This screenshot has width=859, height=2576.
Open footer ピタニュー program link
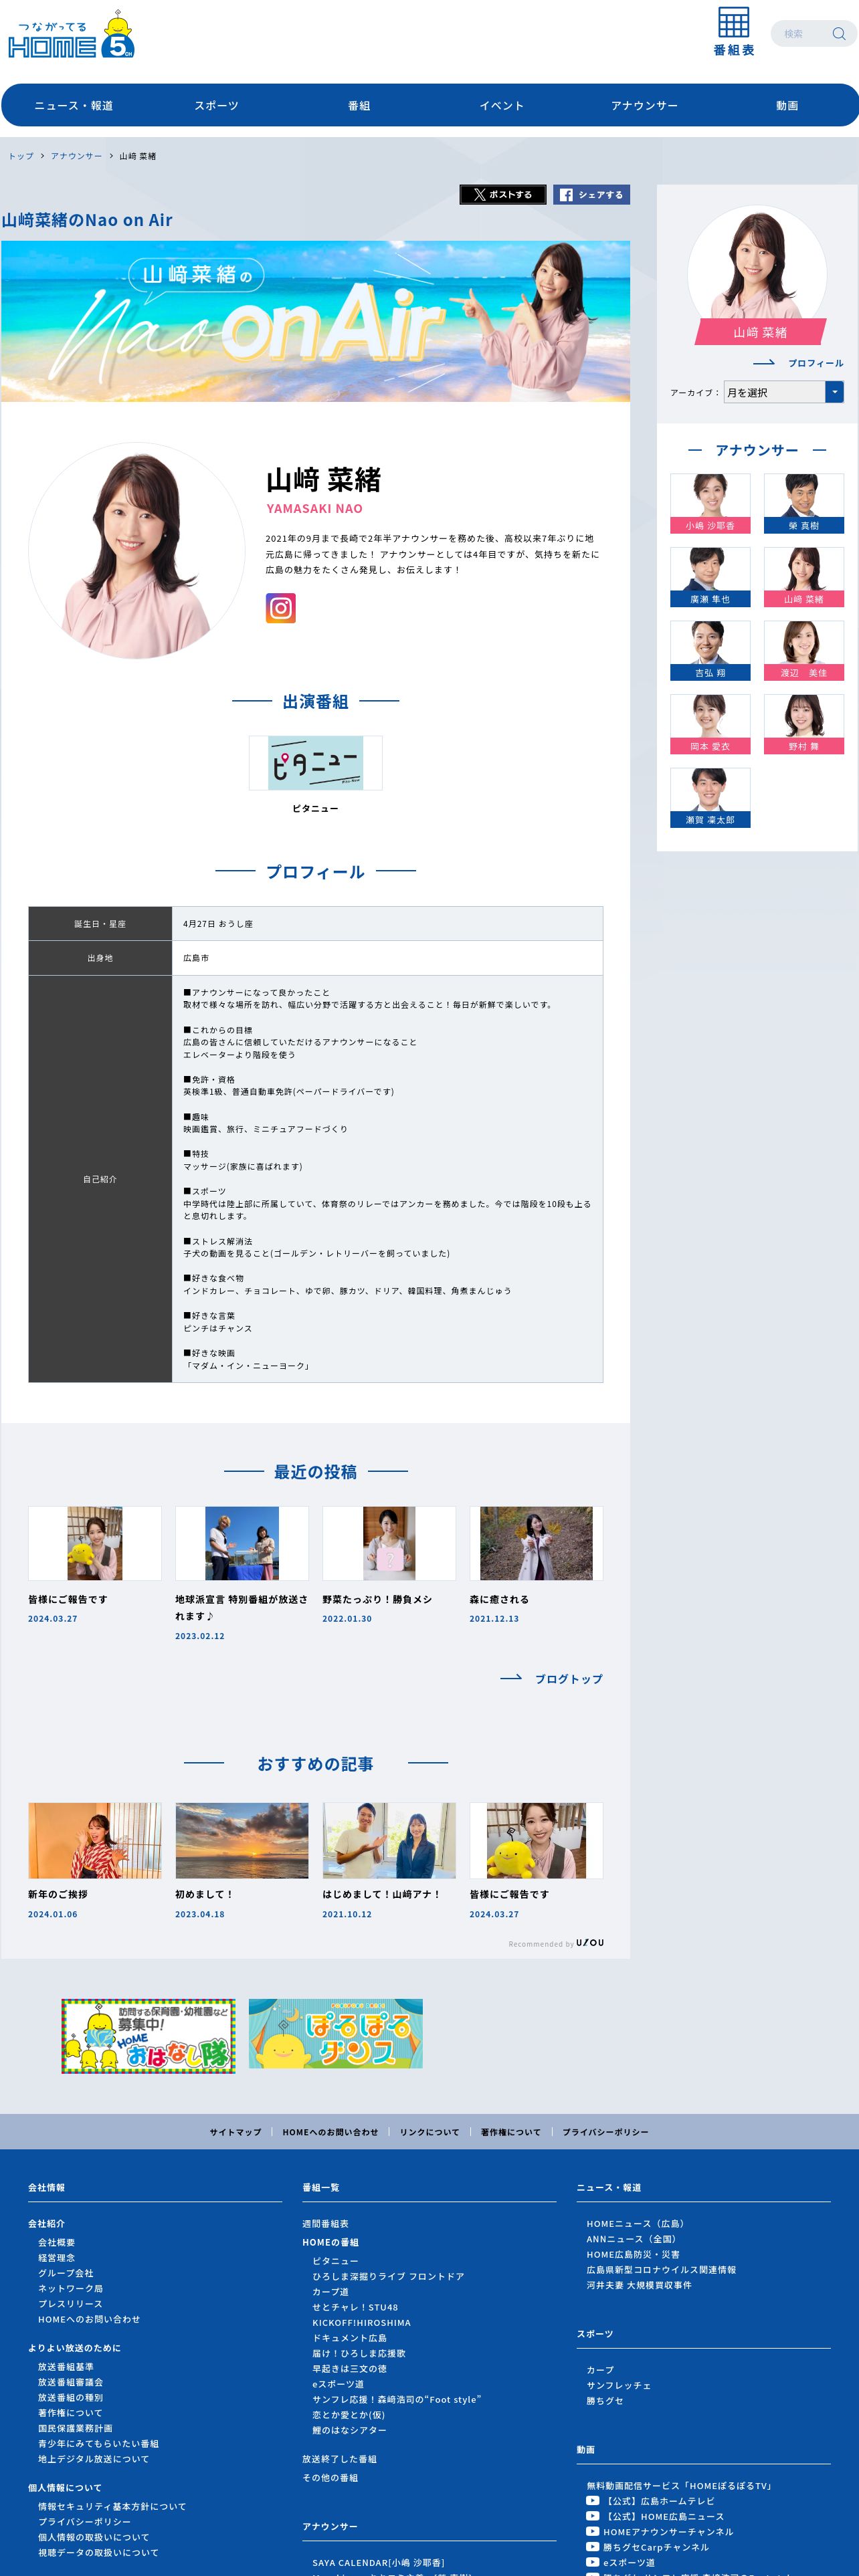[335, 2261]
